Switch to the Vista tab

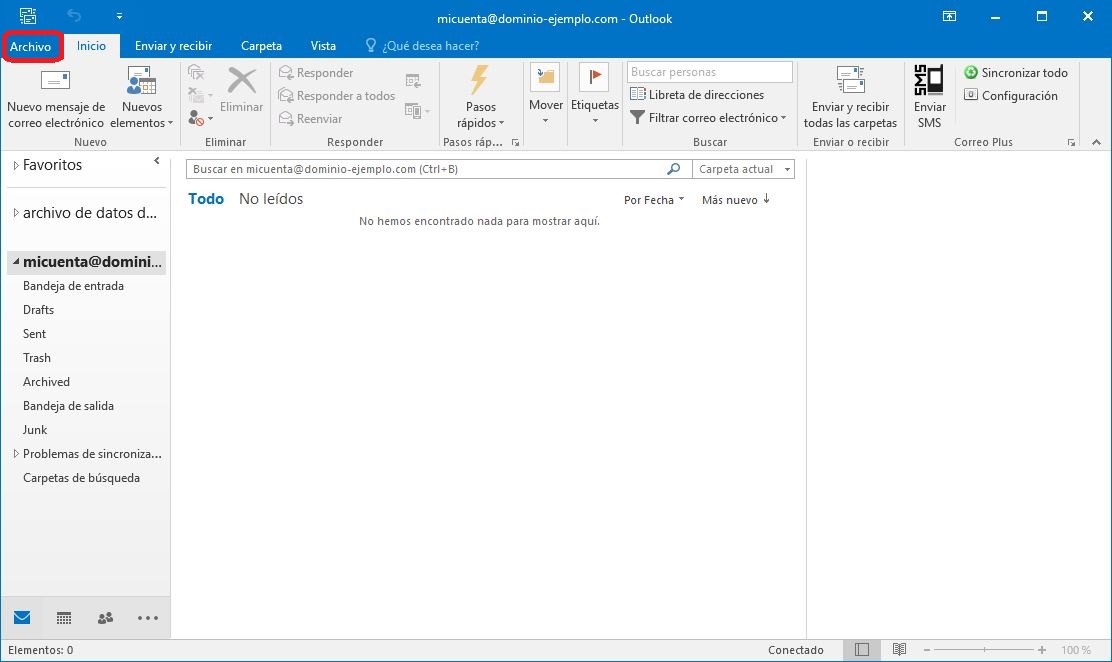point(323,45)
